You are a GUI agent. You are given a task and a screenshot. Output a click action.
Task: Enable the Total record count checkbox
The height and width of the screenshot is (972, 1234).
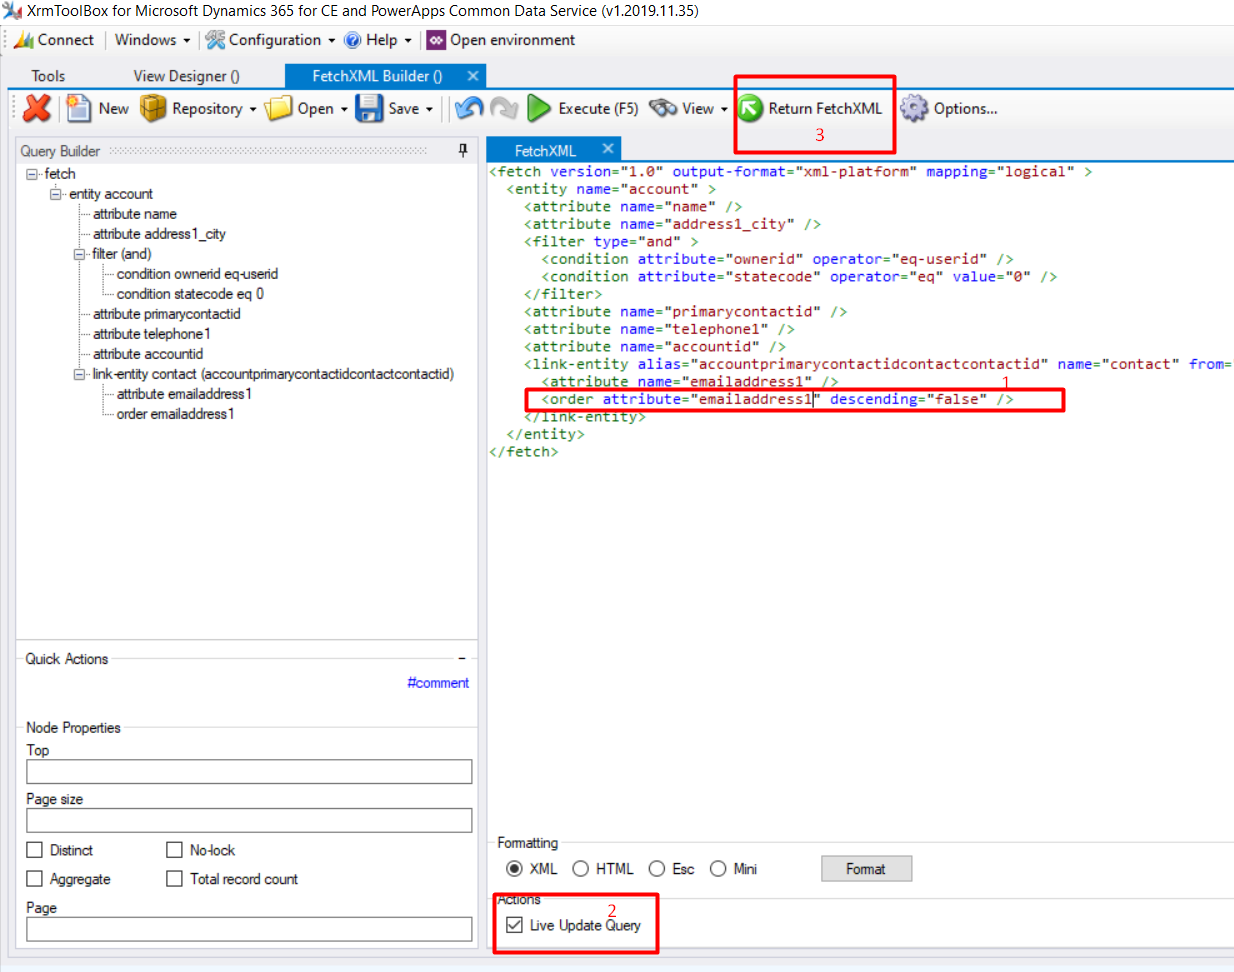(x=175, y=879)
